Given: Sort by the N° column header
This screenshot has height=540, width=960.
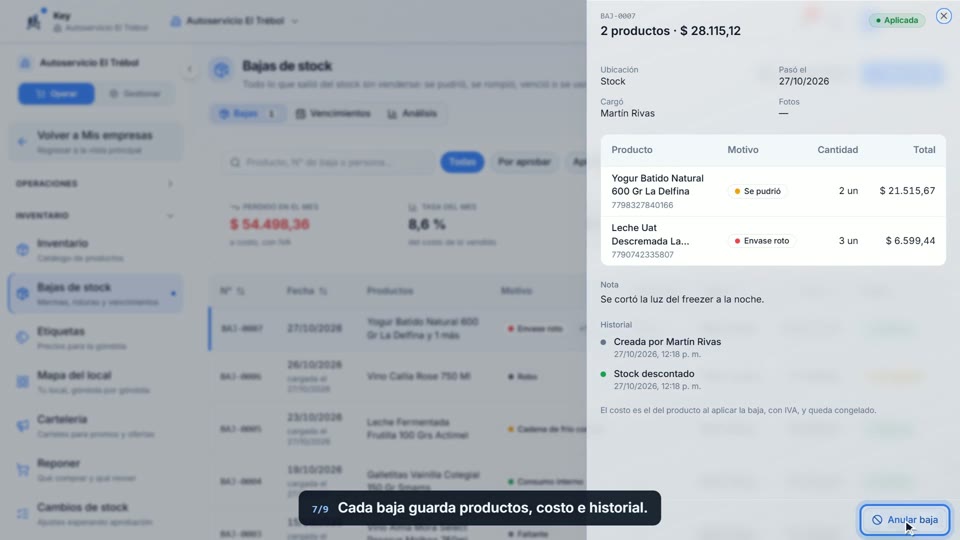Looking at the screenshot, I should click(x=232, y=291).
